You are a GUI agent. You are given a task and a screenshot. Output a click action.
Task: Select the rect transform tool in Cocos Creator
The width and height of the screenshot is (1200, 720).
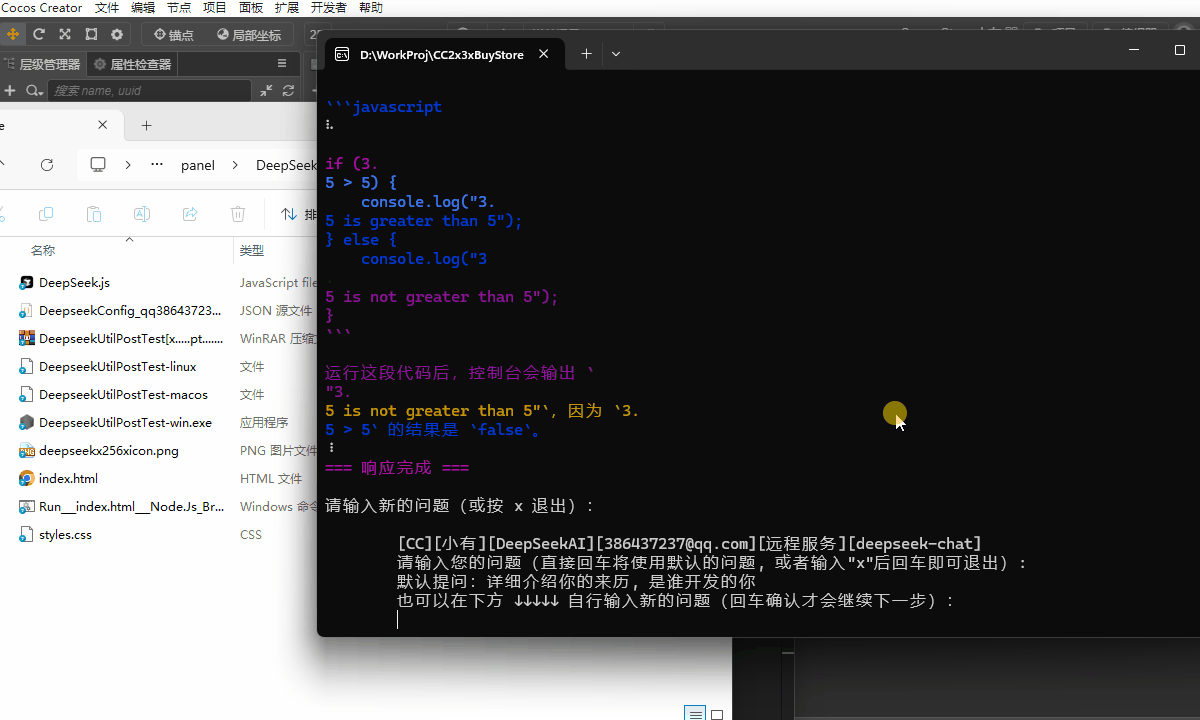[x=91, y=34]
